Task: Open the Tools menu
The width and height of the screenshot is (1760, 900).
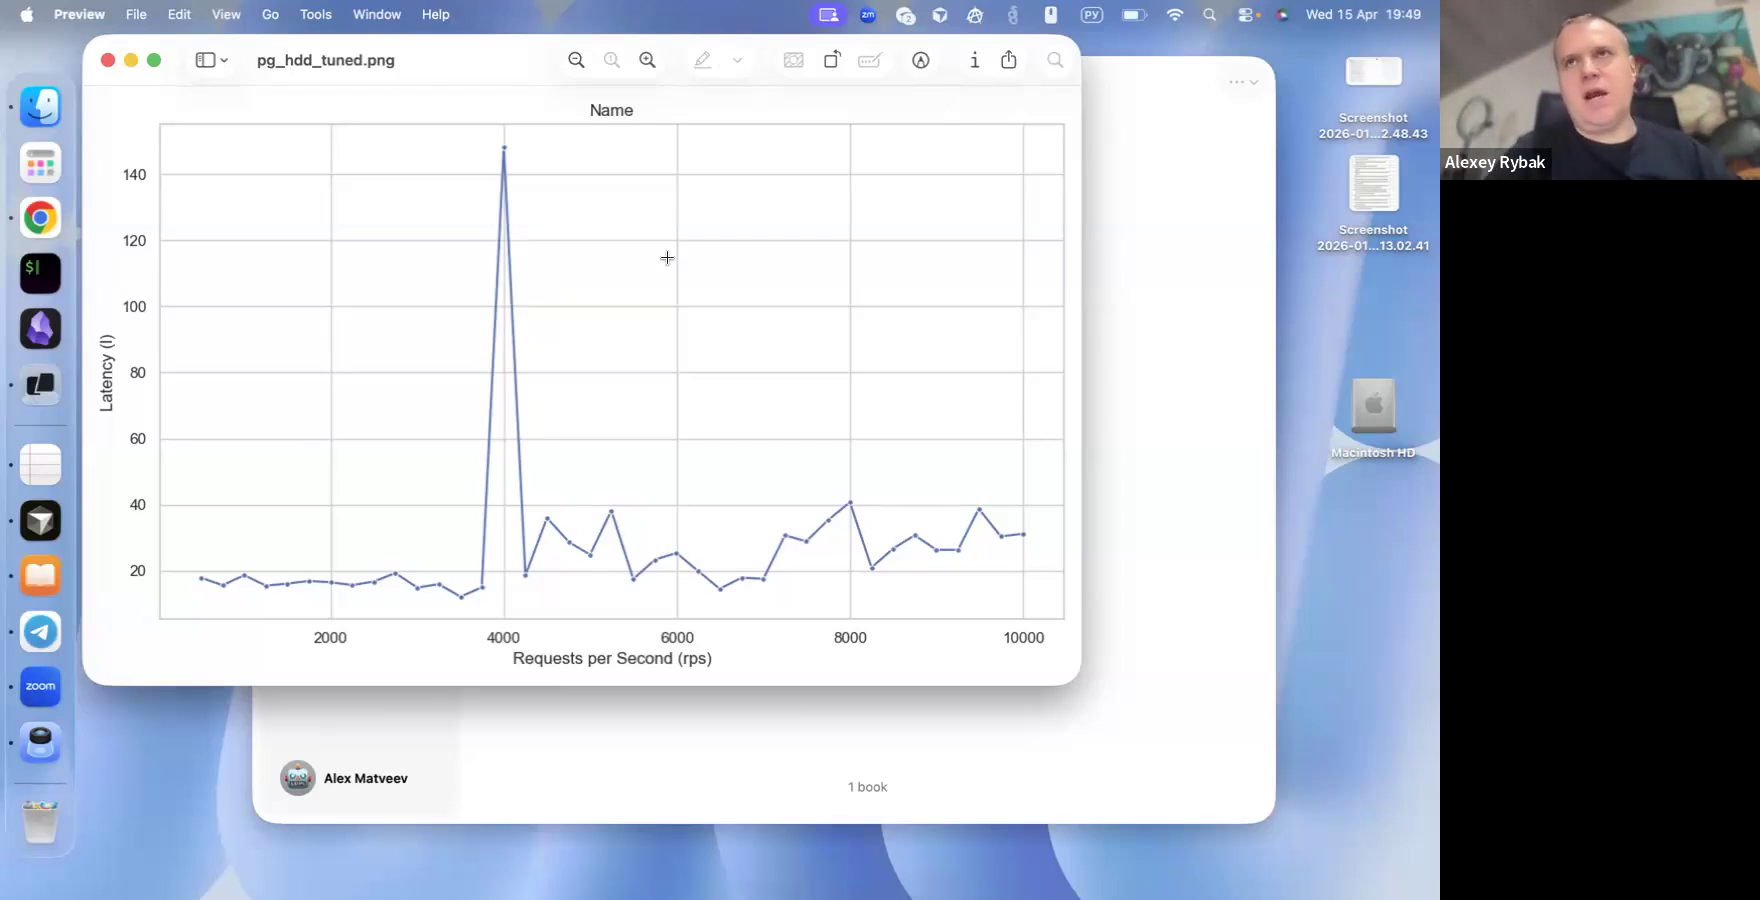Action: [316, 14]
